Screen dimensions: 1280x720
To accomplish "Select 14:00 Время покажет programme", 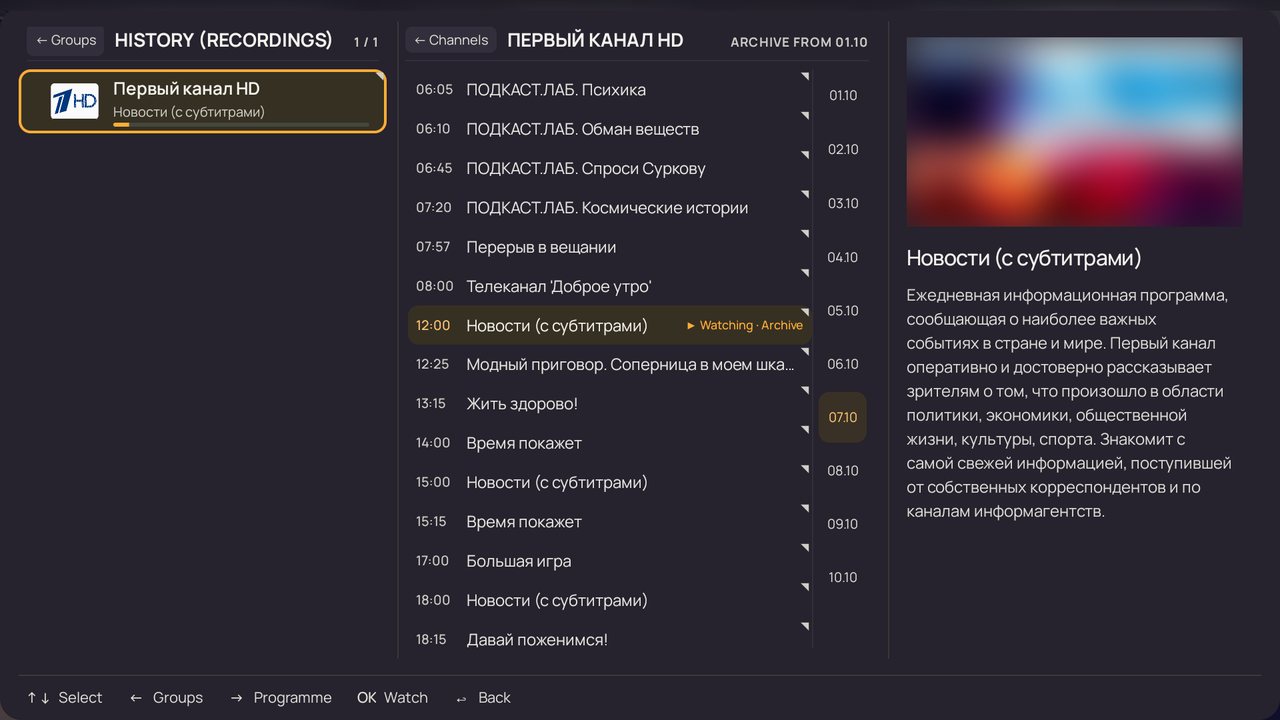I will point(610,443).
